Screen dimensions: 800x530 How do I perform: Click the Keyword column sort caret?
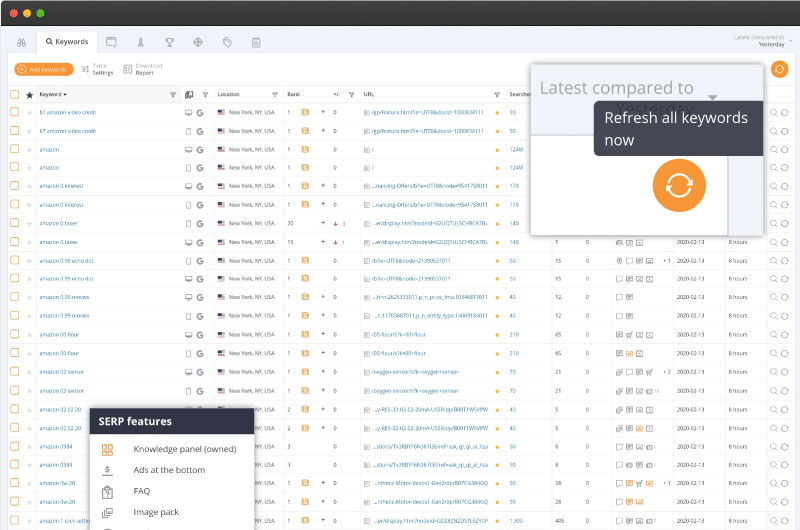pos(65,95)
